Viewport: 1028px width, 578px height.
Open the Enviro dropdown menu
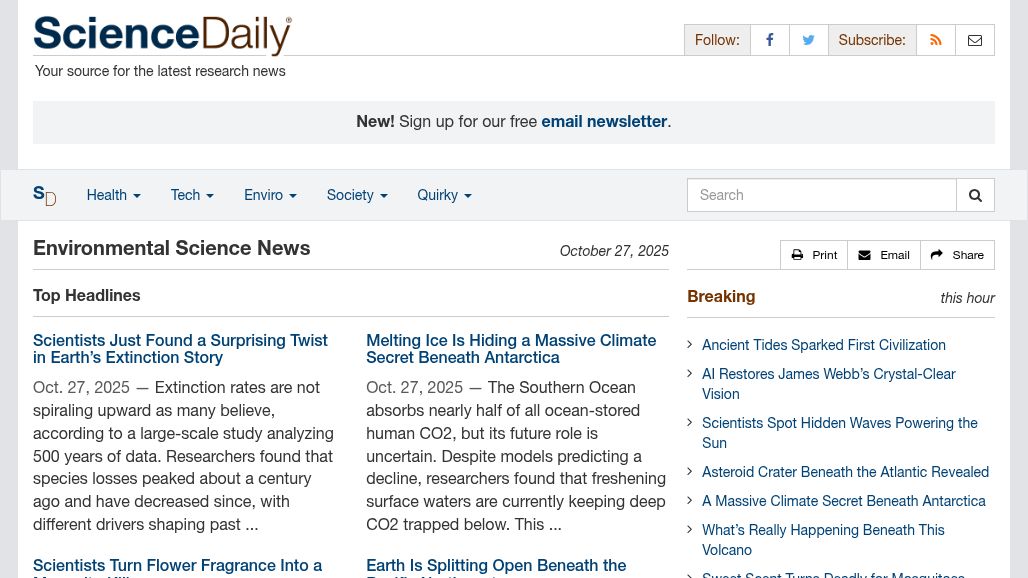tap(270, 195)
